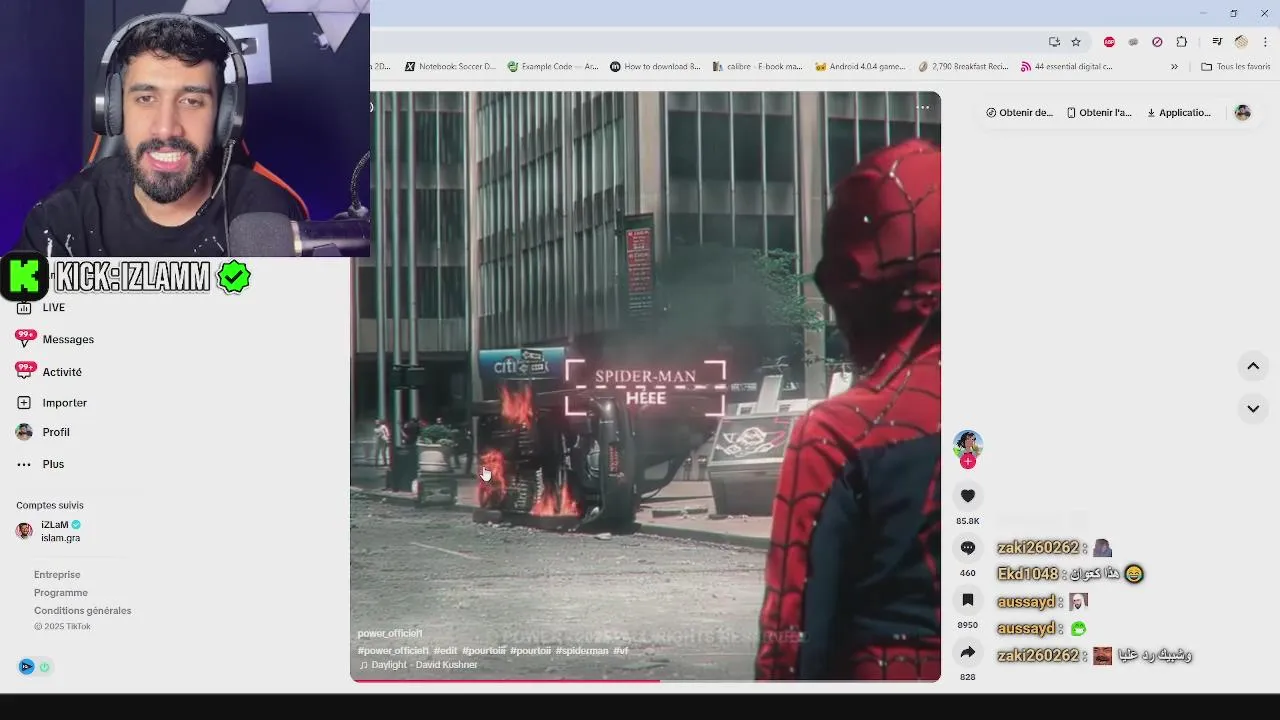Open 2,790 Breakfast Reci... bookmark

[x=962, y=67]
